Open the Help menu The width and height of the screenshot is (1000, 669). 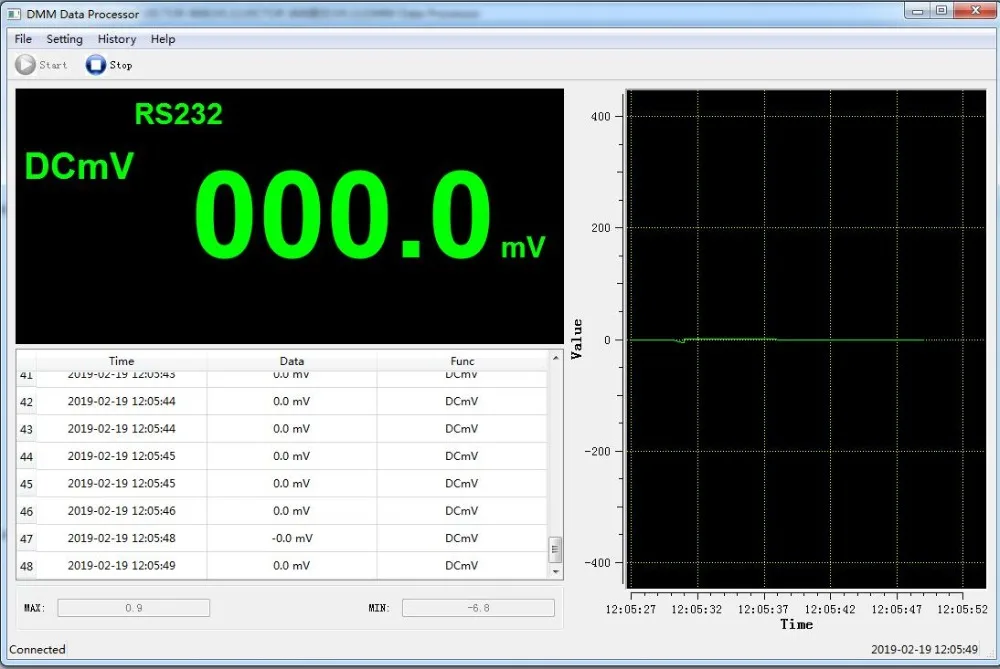(163, 39)
